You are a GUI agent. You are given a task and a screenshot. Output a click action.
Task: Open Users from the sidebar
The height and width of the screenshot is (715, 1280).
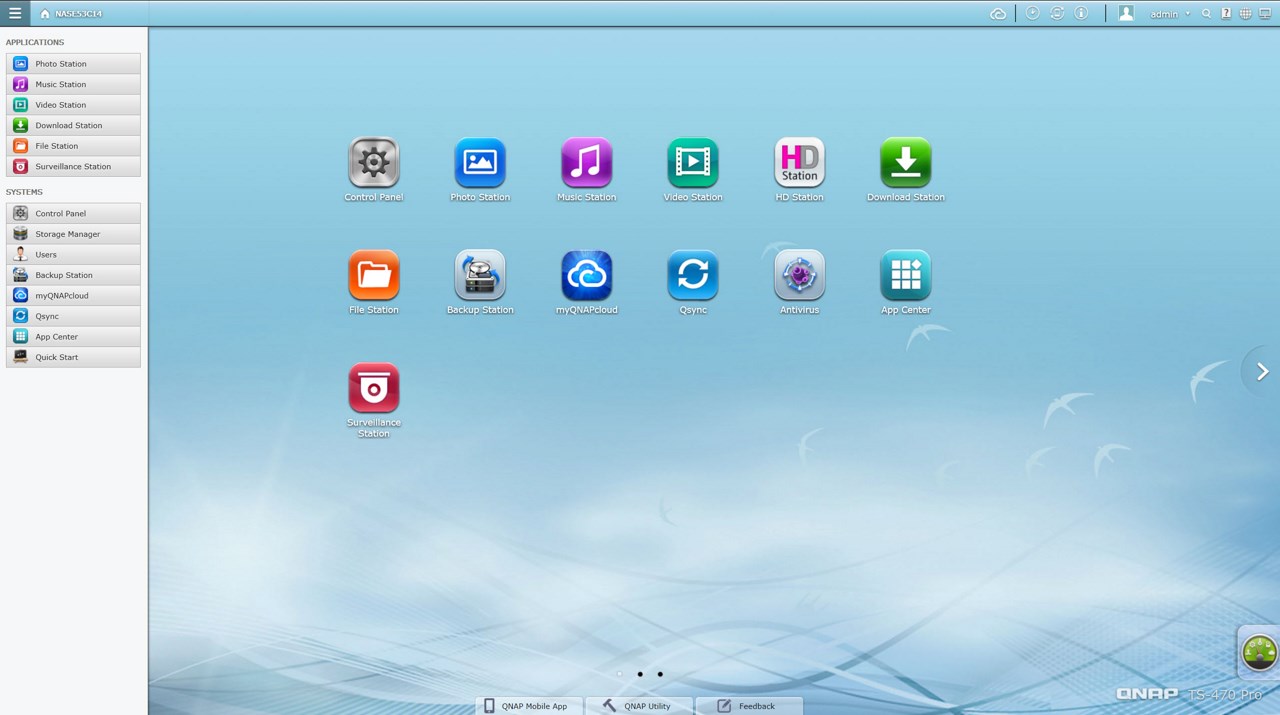[x=73, y=254]
